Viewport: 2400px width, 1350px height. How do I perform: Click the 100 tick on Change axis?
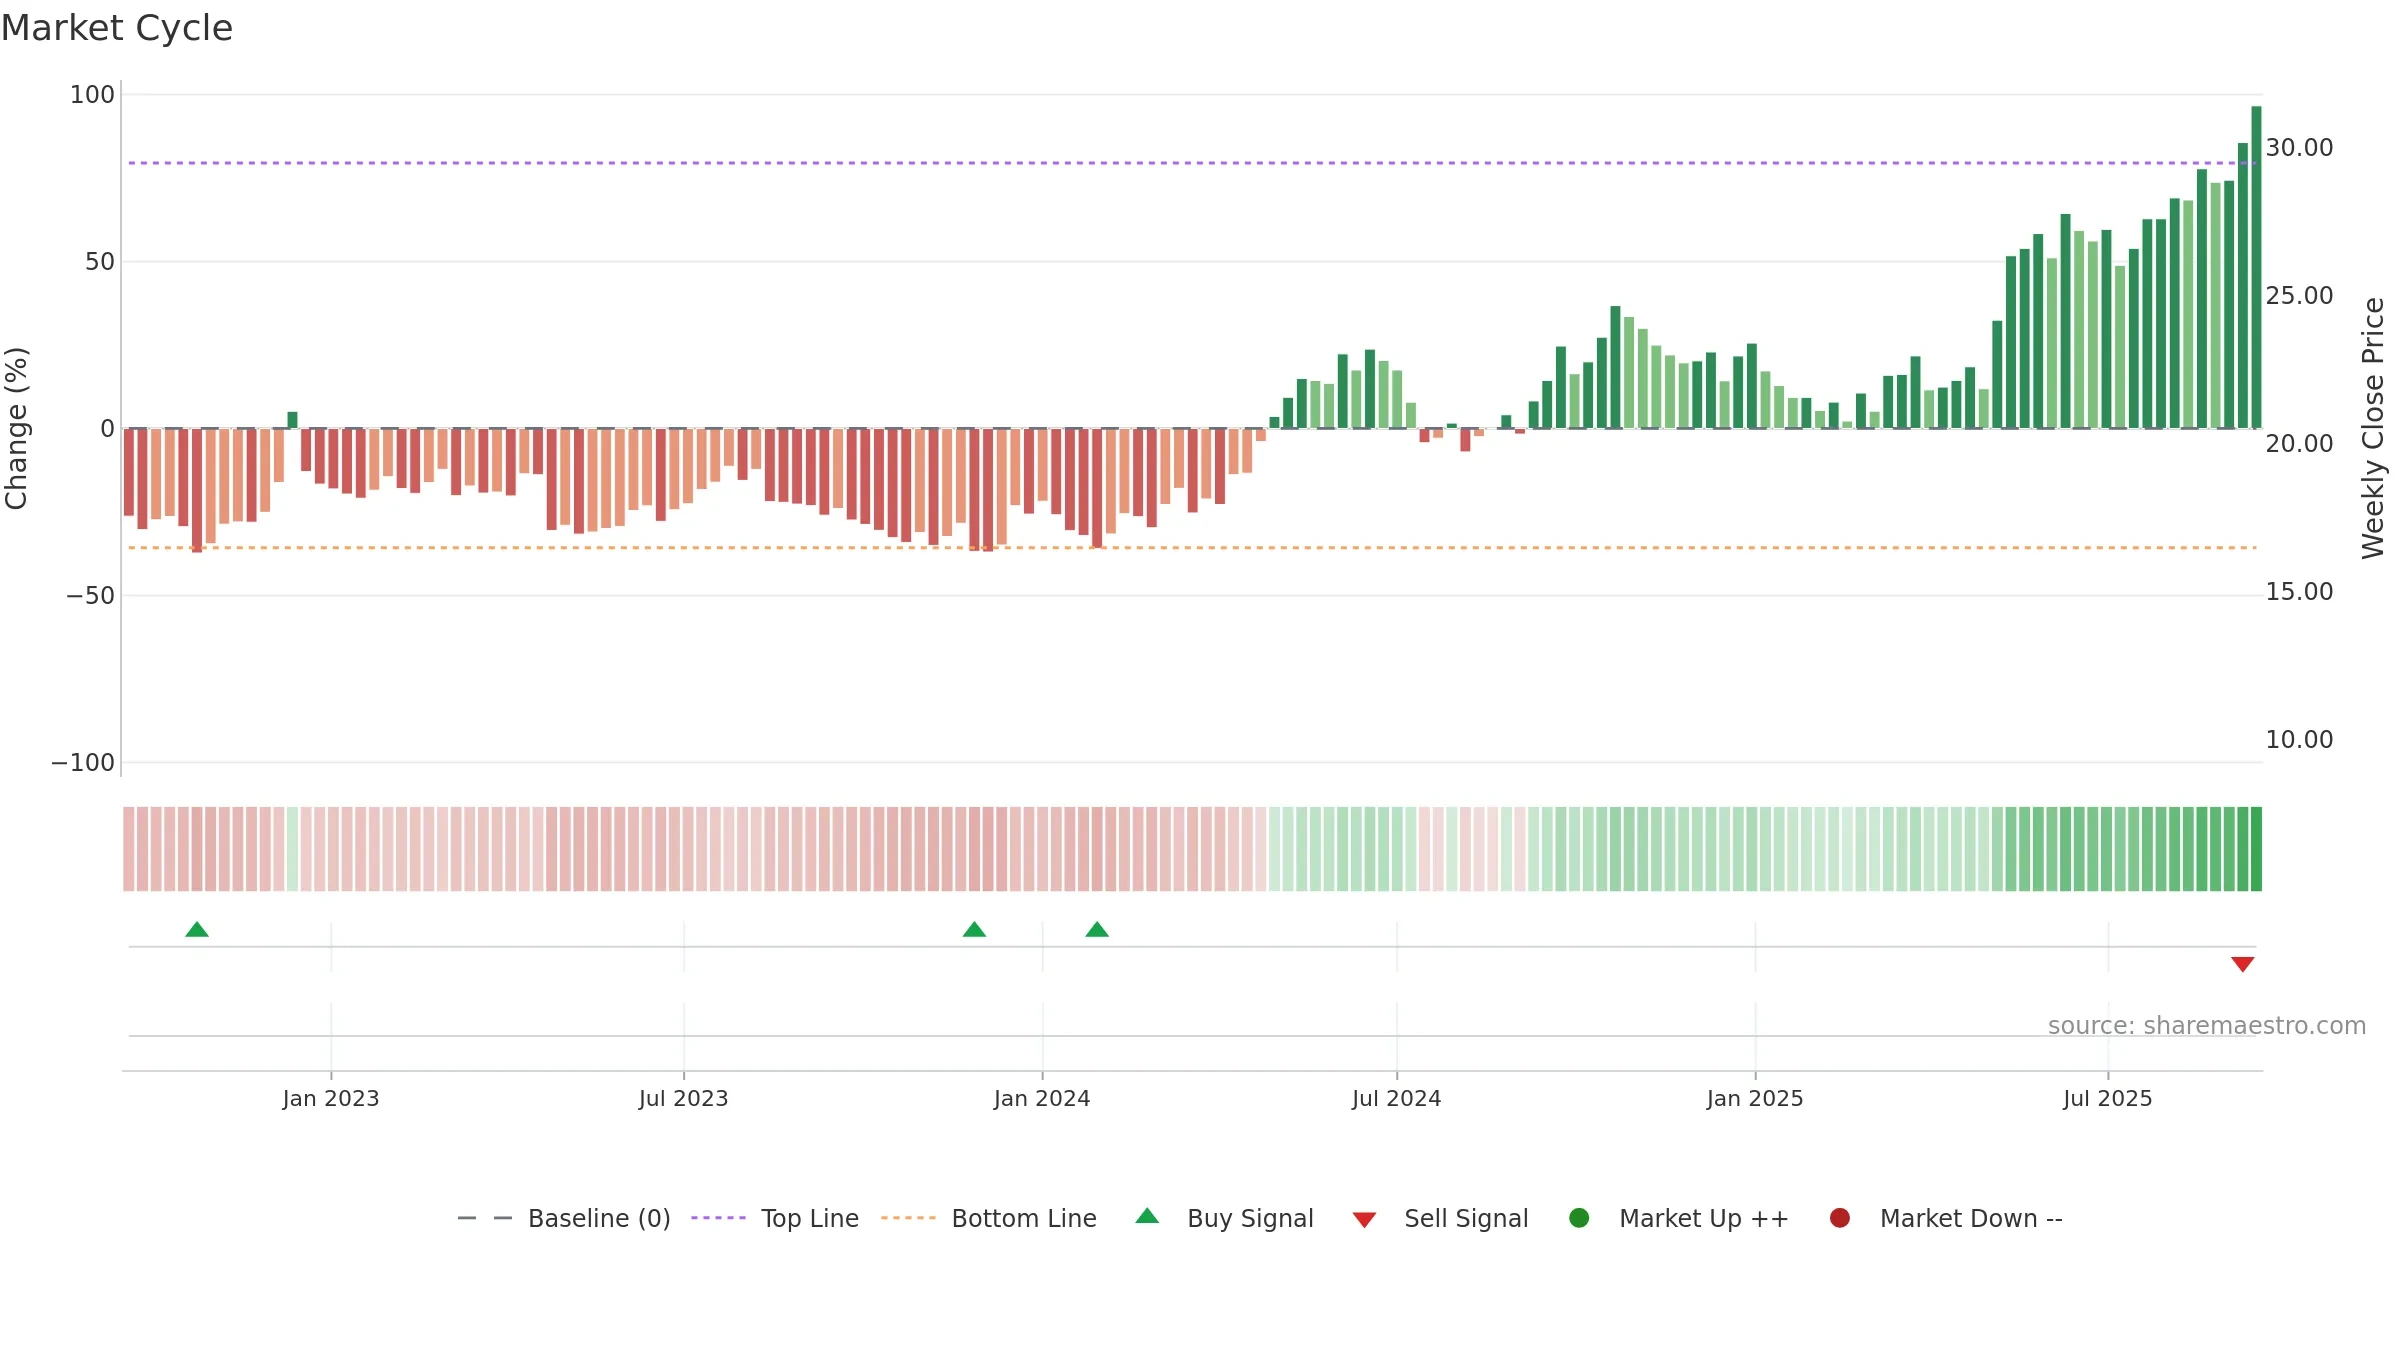(x=92, y=95)
